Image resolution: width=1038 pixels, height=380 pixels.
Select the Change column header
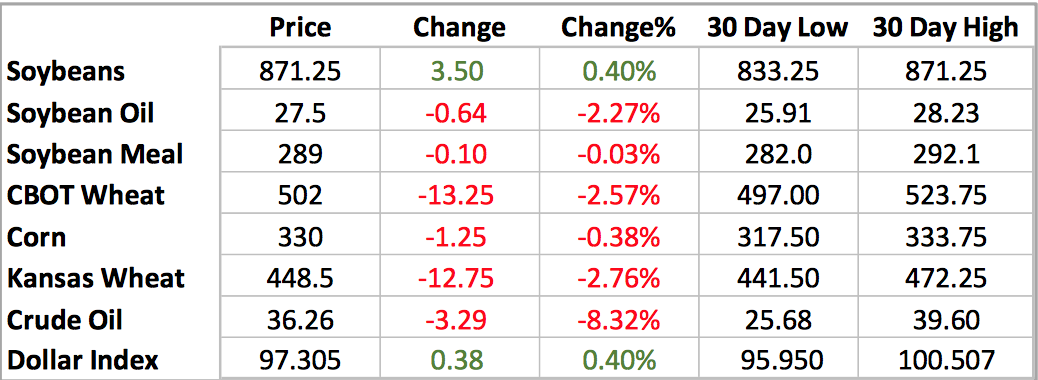click(x=459, y=28)
